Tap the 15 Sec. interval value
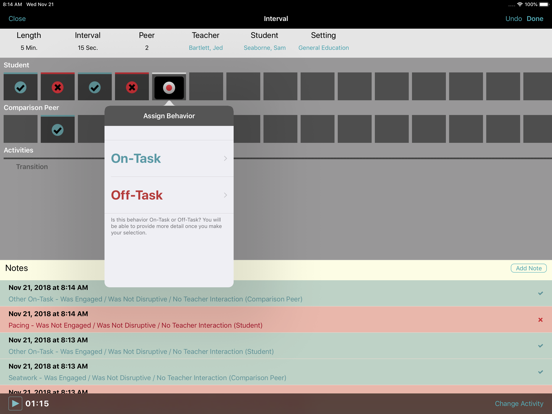Screen dimensions: 552x414 (x=88, y=48)
